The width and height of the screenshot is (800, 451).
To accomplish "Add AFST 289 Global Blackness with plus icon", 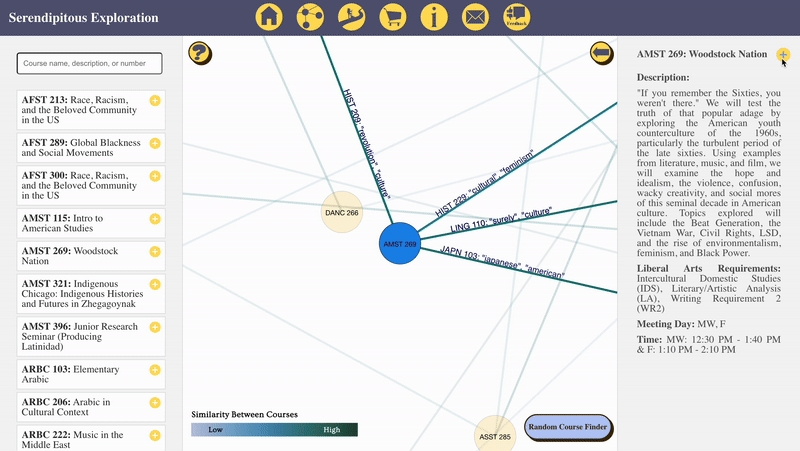I will pyautogui.click(x=155, y=143).
